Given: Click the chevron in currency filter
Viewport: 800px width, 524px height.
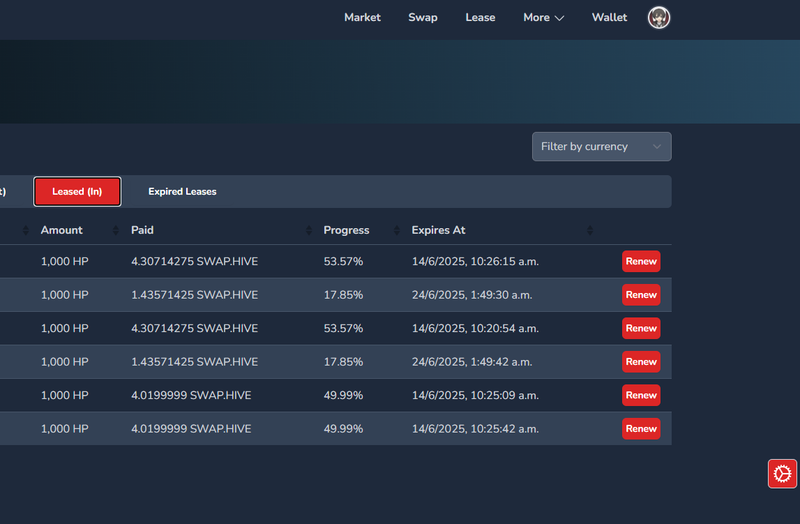Looking at the screenshot, I should 657,147.
